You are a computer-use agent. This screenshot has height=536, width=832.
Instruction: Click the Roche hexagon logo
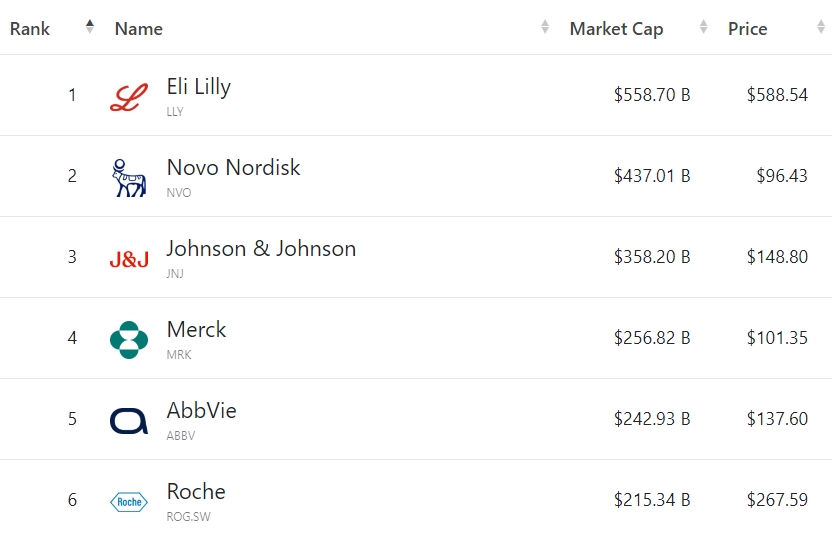pos(128,501)
